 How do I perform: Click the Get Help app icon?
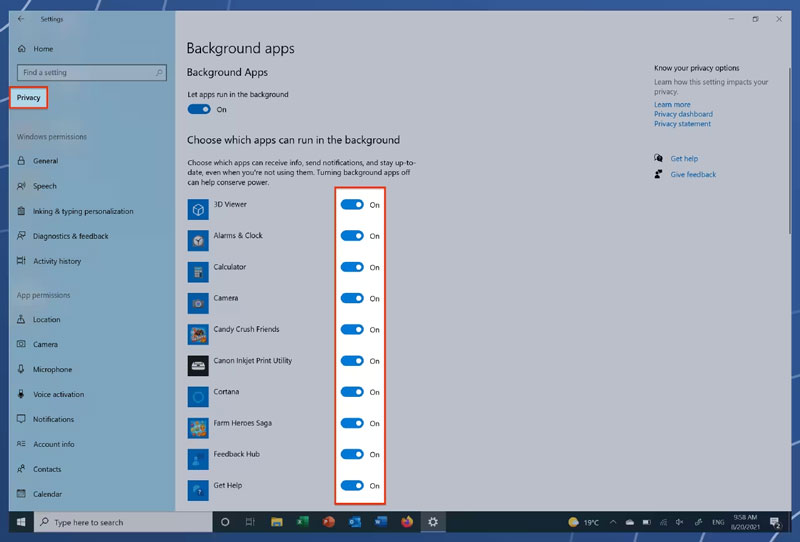point(198,490)
